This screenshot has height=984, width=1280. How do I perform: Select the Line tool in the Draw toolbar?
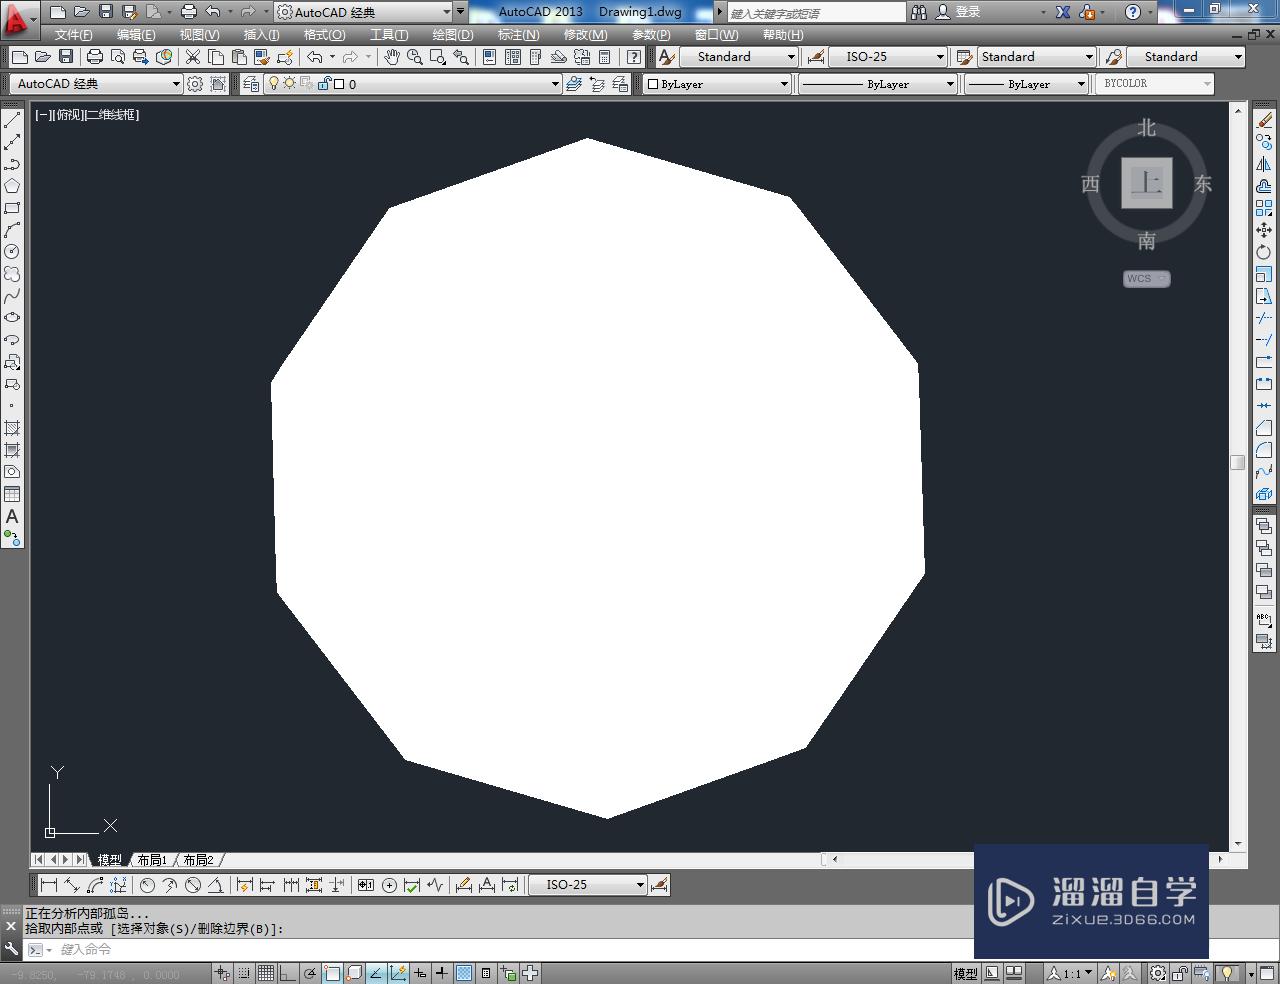click(12, 120)
